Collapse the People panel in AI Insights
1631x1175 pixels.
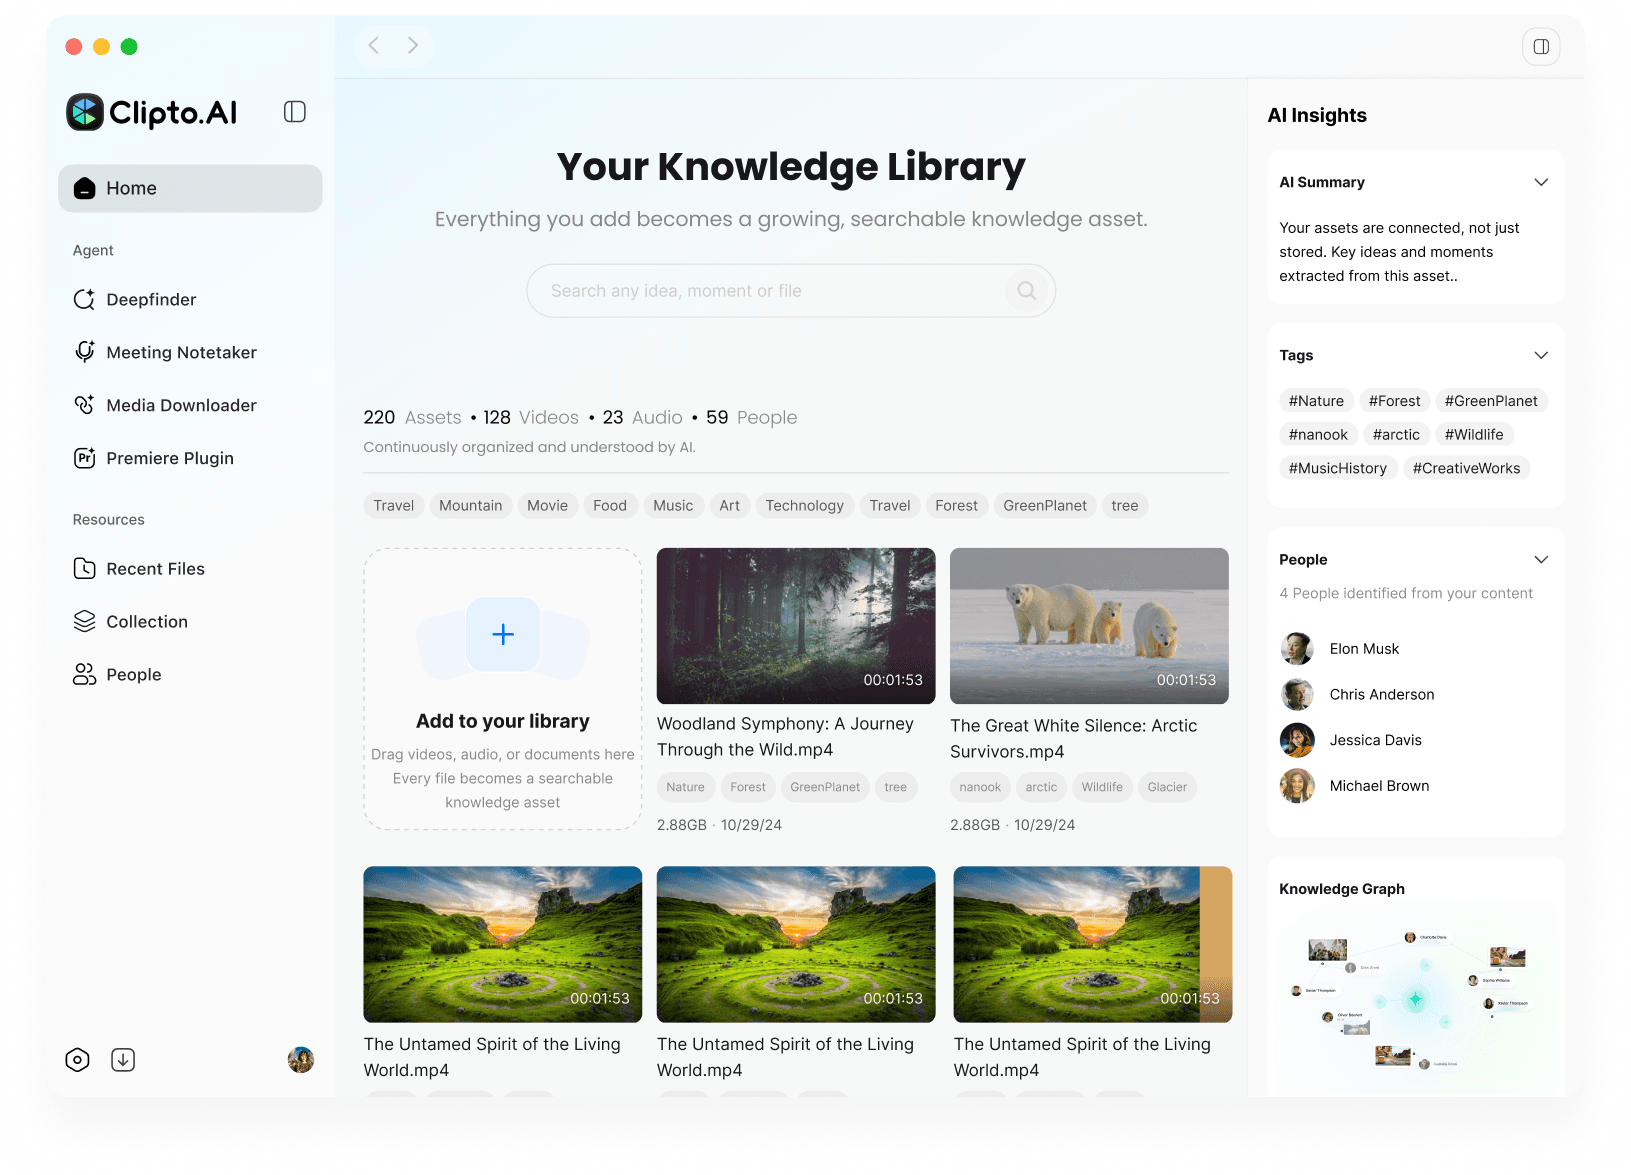coord(1541,559)
